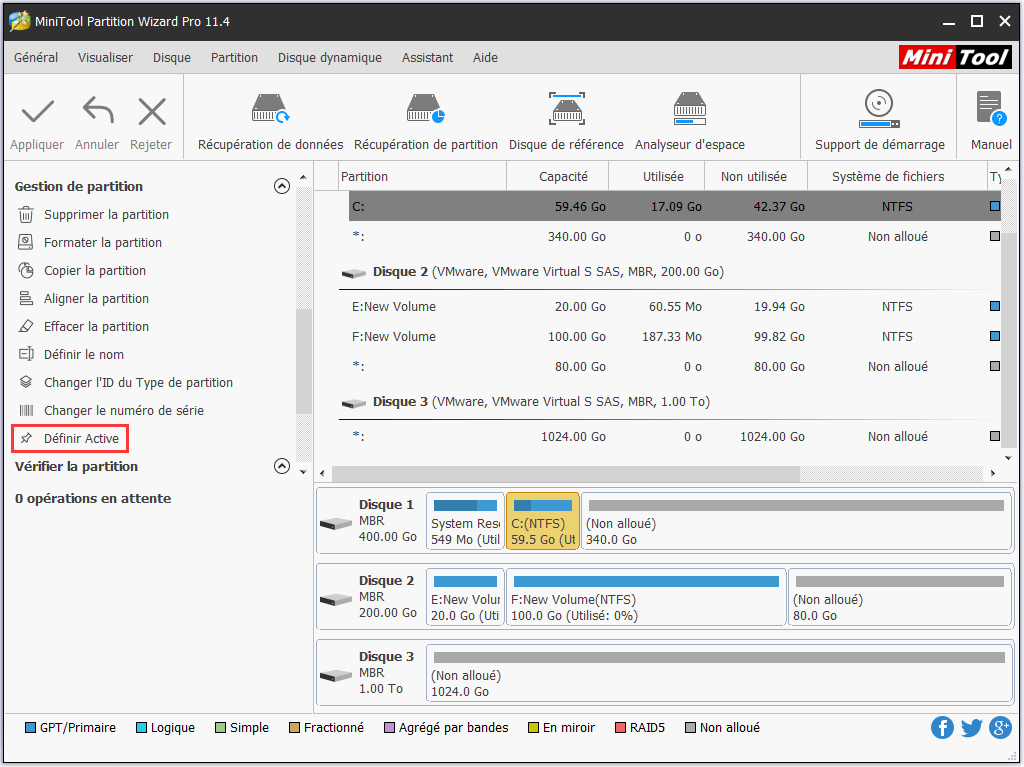
Task: Sort by Capacité column header
Action: coord(558,176)
